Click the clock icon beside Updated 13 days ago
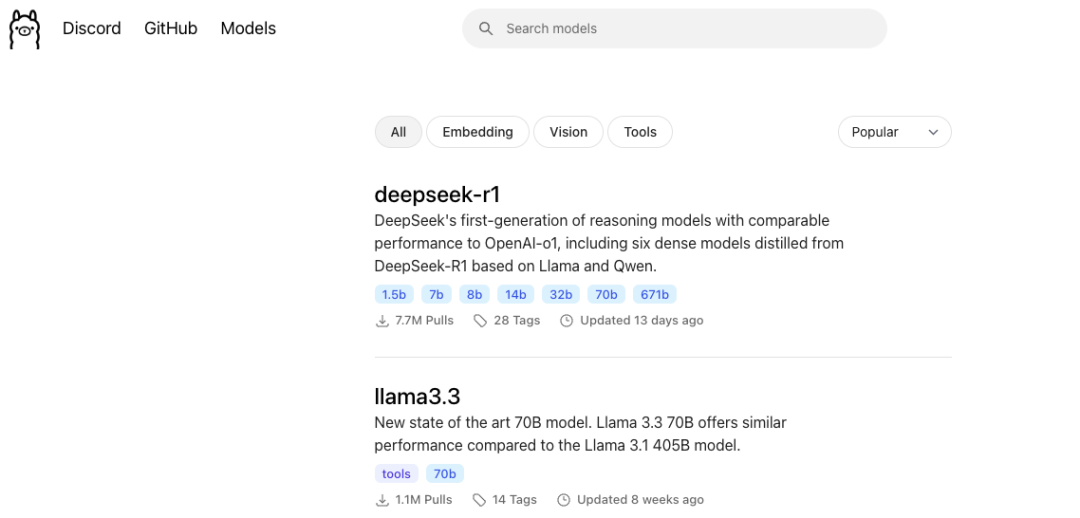Viewport: 1080px width, 518px height. (566, 320)
